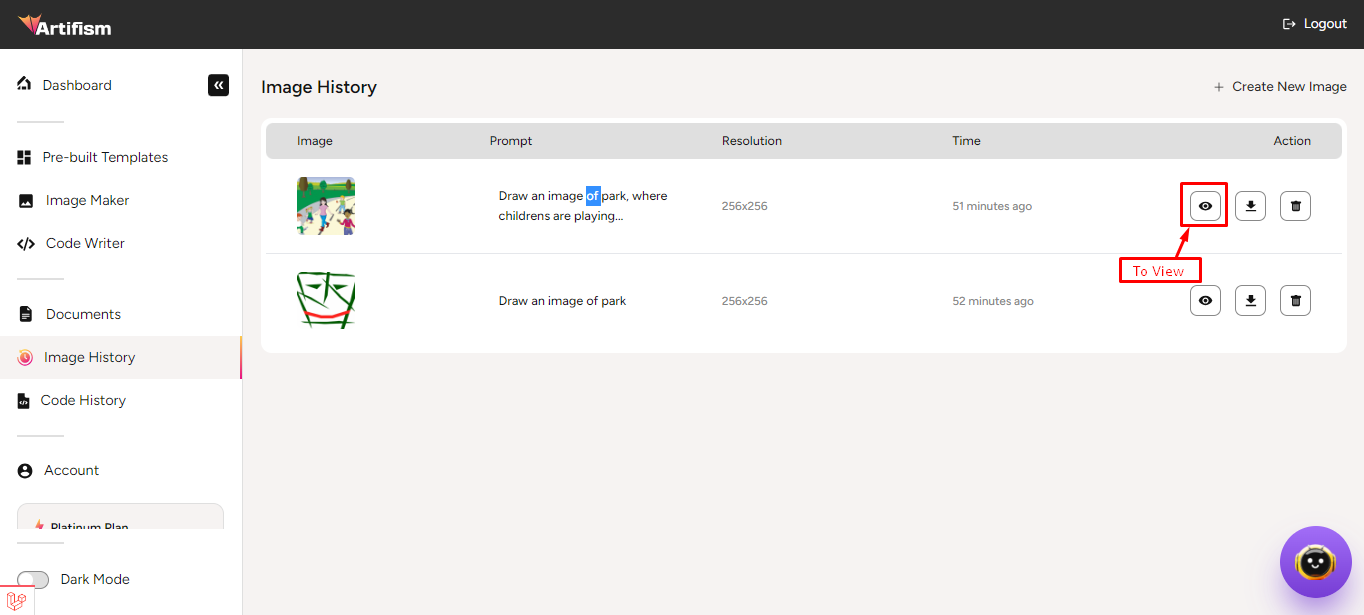This screenshot has height=615, width=1364.
Task: Download the second row park image
Action: [1250, 300]
